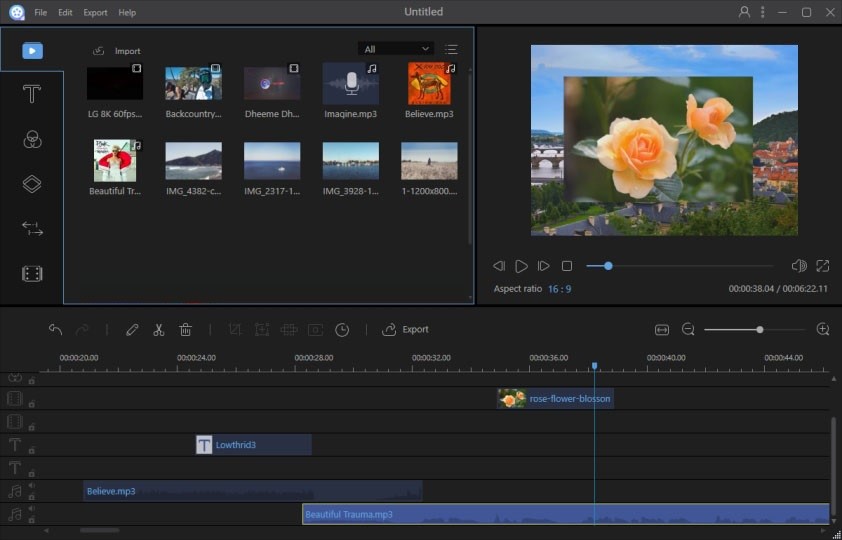Screen dimensions: 842x540
Task: Enter fullscreen preview mode
Action: [x=823, y=266]
